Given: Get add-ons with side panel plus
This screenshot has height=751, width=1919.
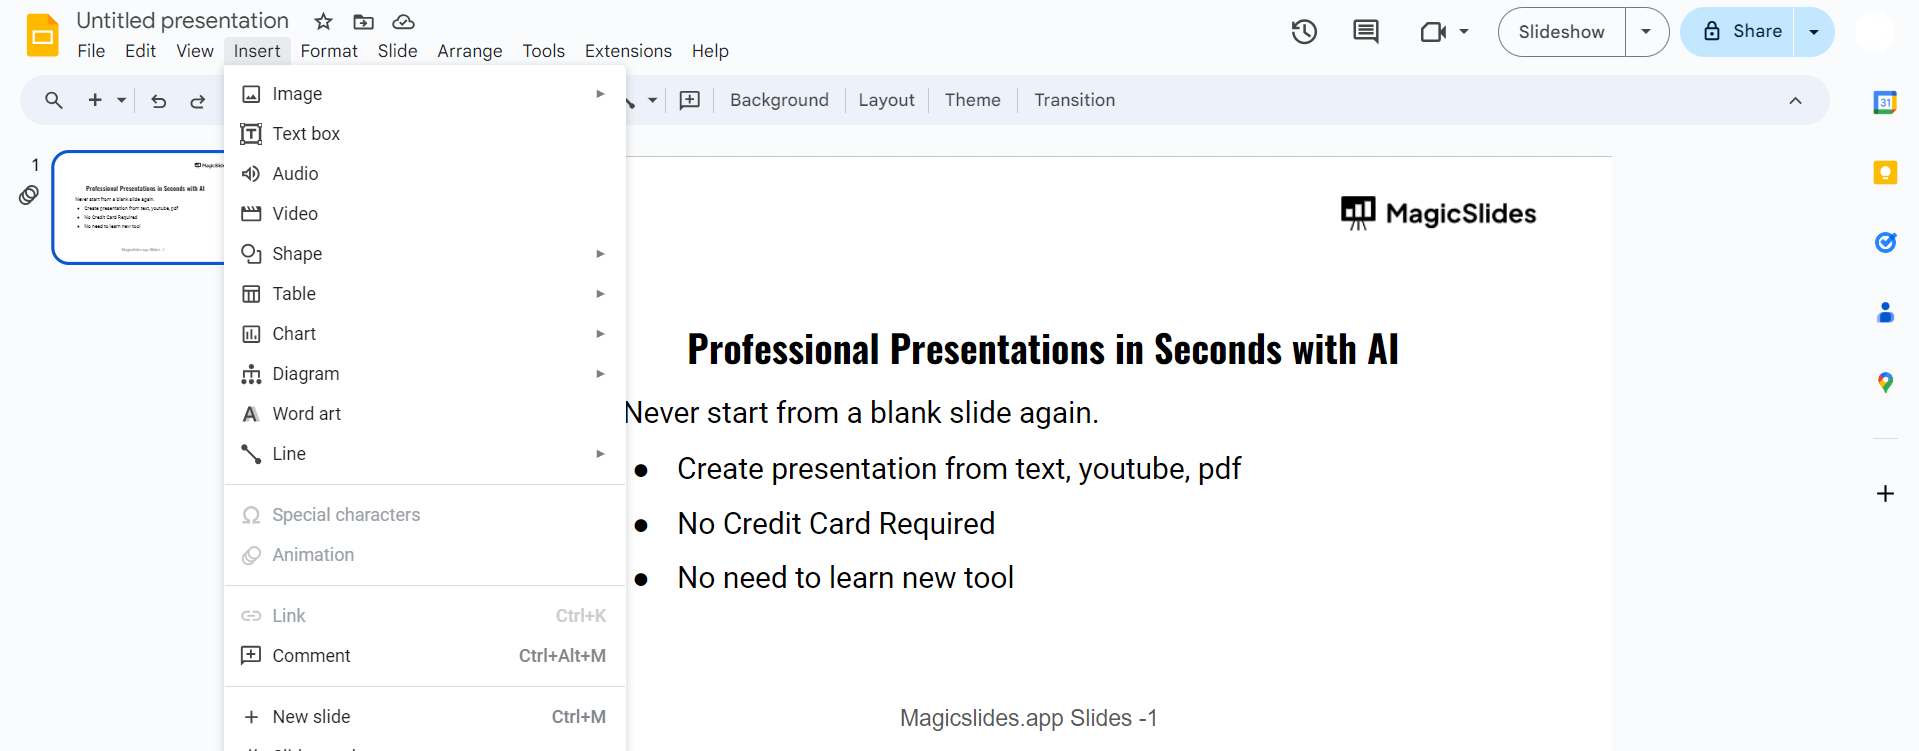Looking at the screenshot, I should (1885, 494).
